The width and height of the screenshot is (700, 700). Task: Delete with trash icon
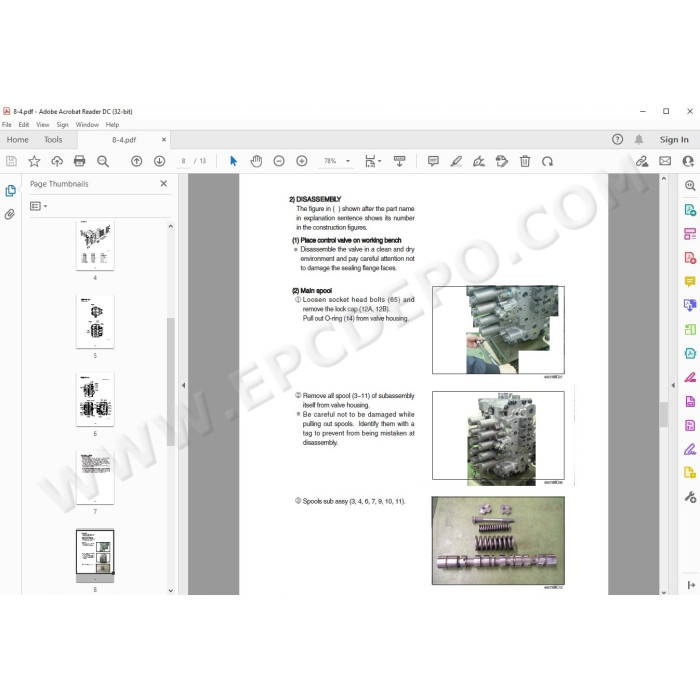tap(525, 161)
